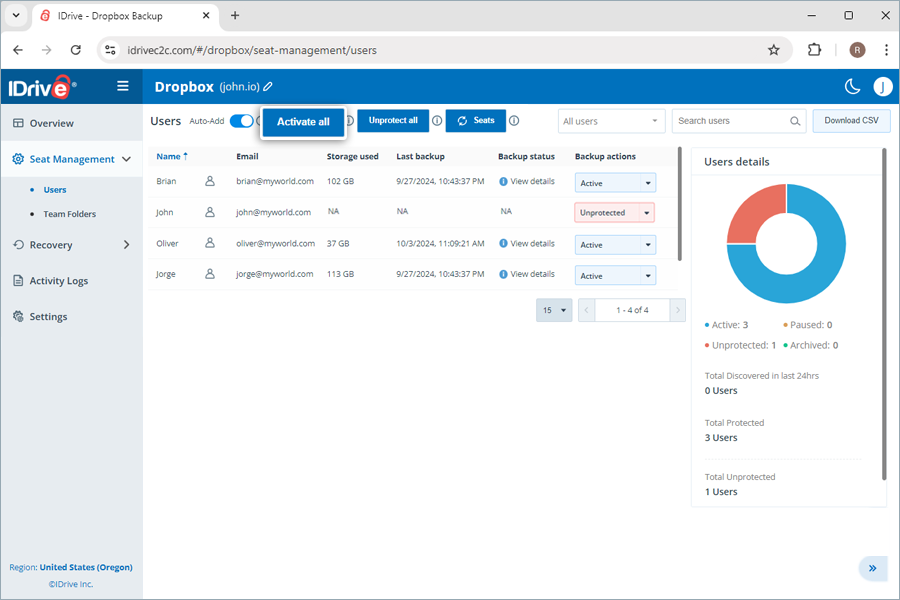Show info icon next to Activate all
Screen dimensions: 900x600
tap(350, 121)
